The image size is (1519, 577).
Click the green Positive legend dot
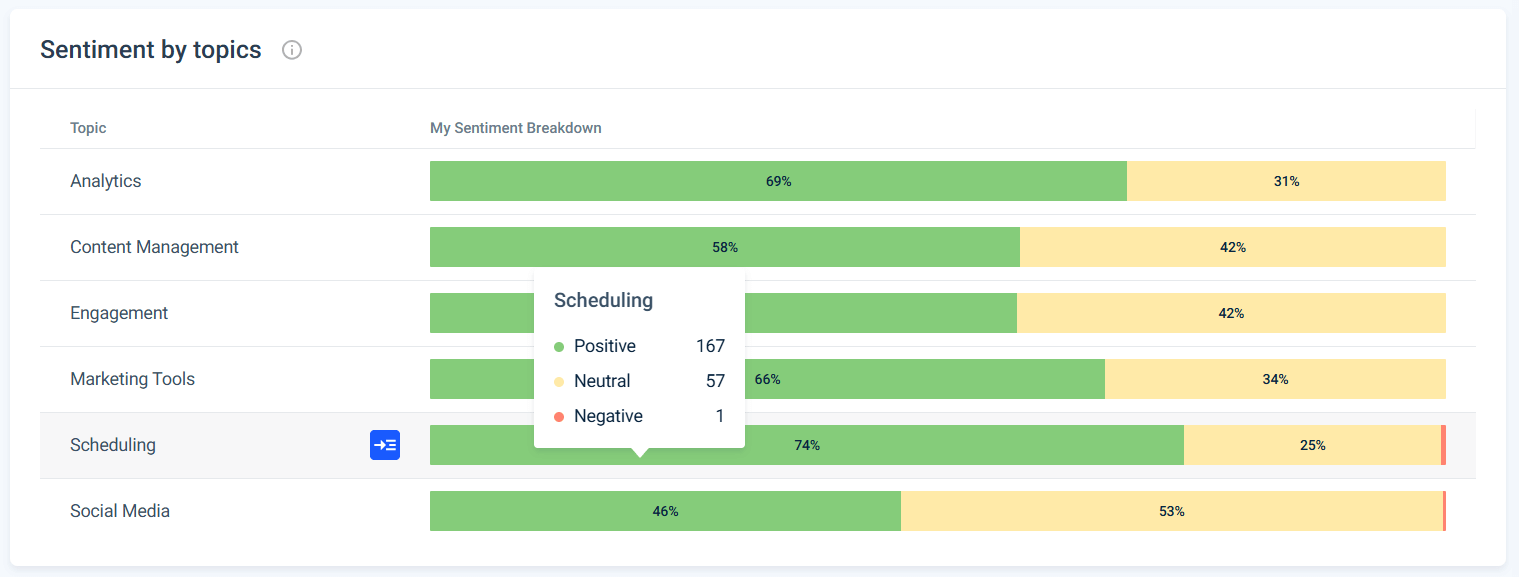pos(560,346)
